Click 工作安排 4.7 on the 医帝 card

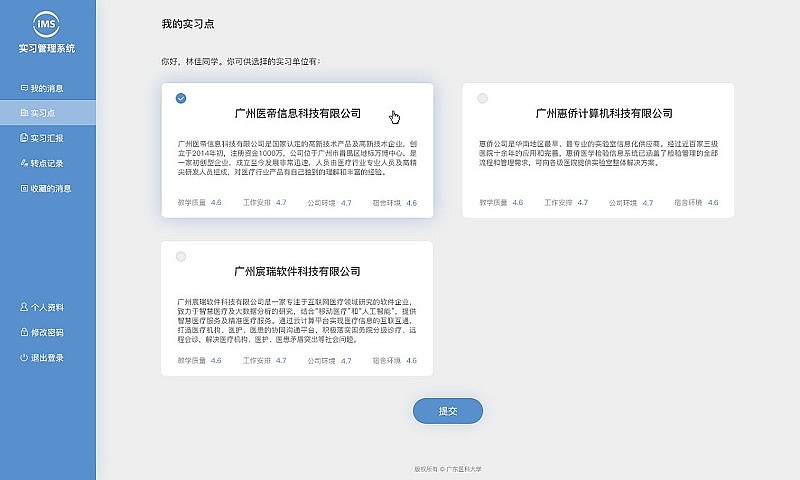(265, 203)
